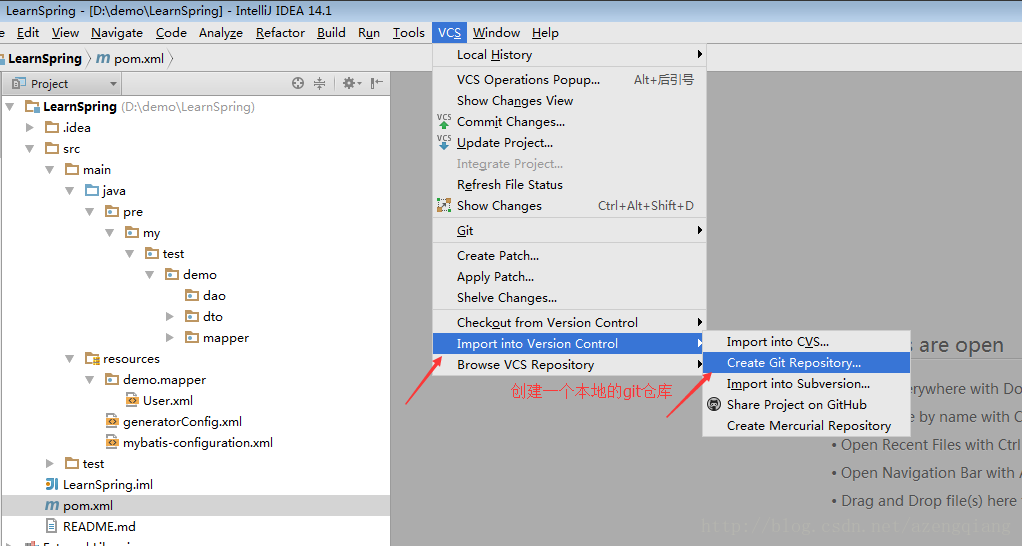Open the Navigate menu
The height and width of the screenshot is (546, 1022).
(117, 33)
